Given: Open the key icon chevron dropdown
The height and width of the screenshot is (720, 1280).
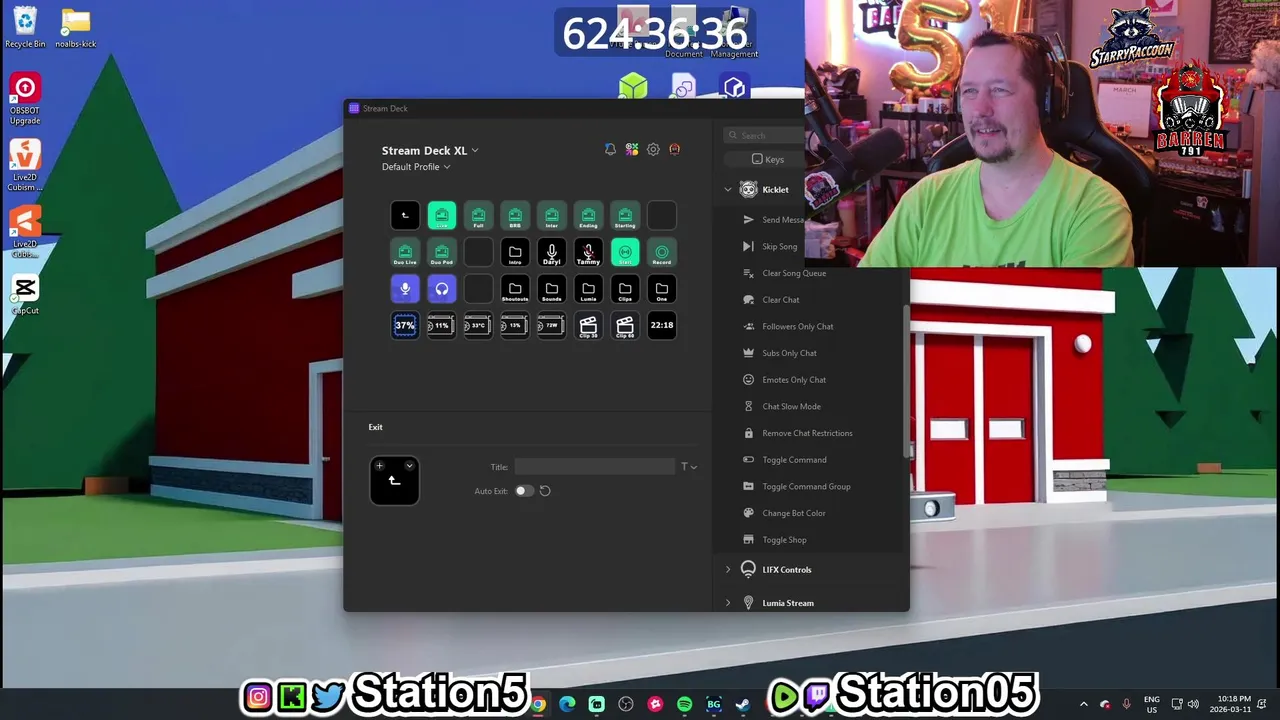Looking at the screenshot, I should pos(409,466).
